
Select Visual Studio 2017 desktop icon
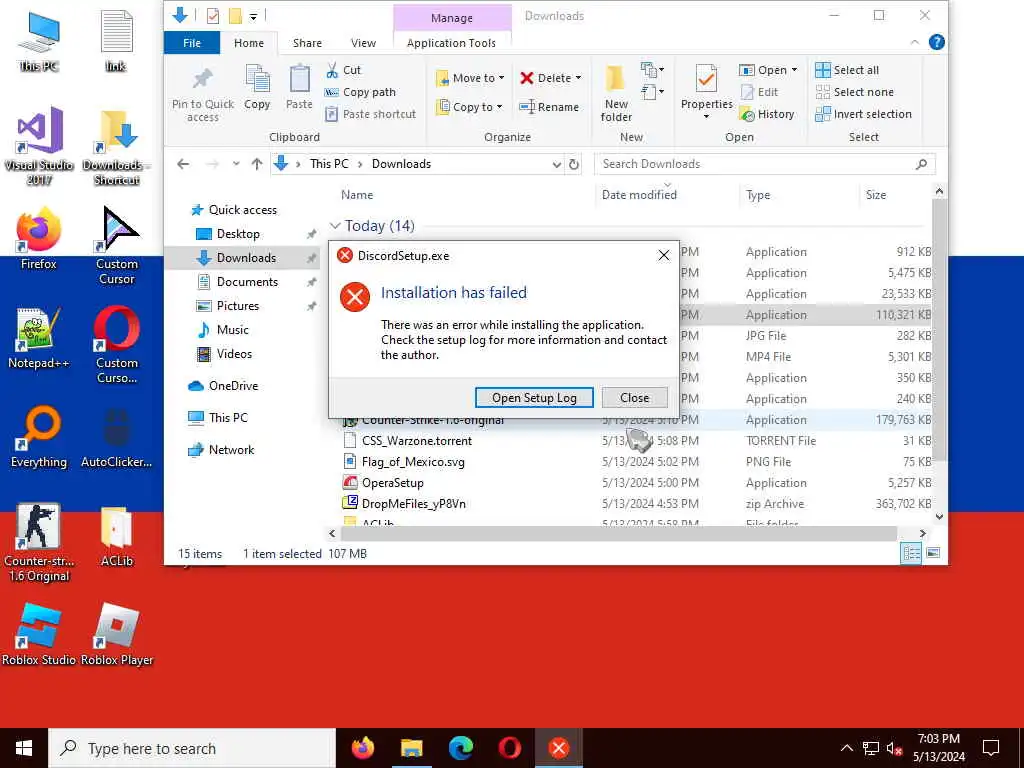(x=39, y=147)
